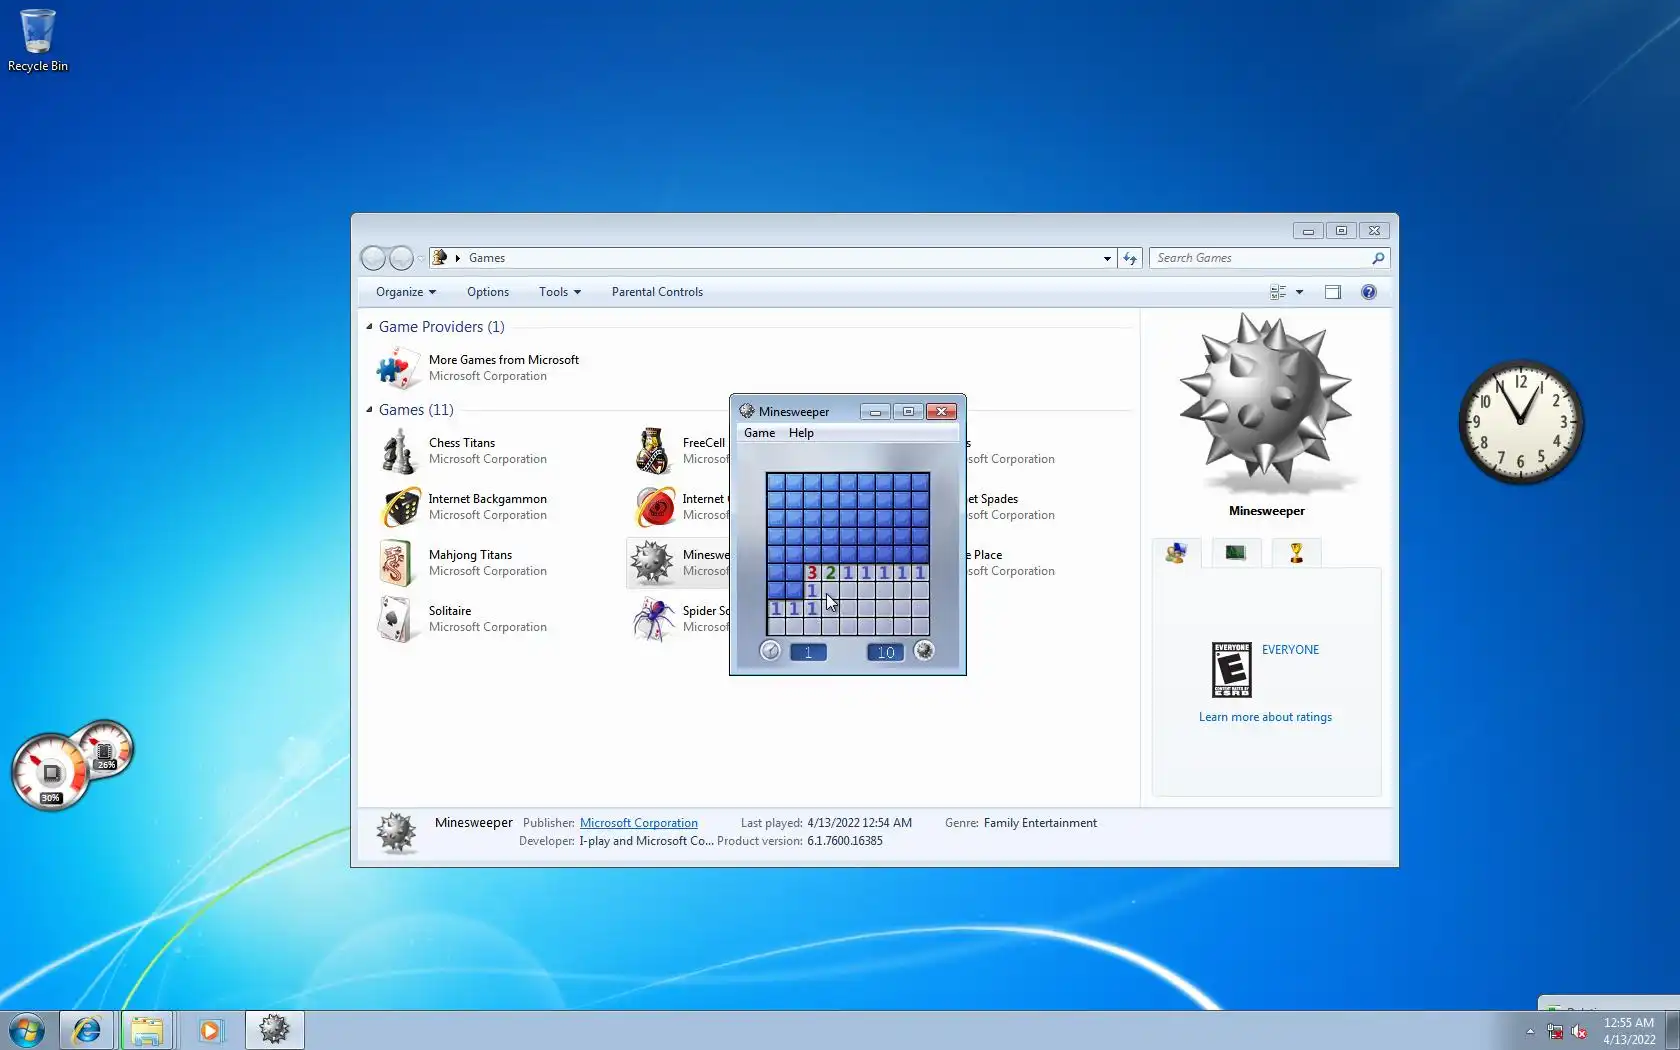1680x1050 pixels.
Task: Click the ESRB Everyone rating badge
Action: click(x=1232, y=670)
